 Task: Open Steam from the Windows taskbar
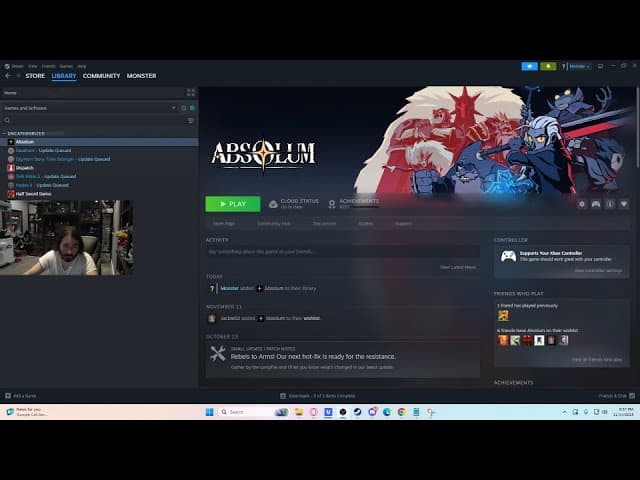[x=357, y=412]
